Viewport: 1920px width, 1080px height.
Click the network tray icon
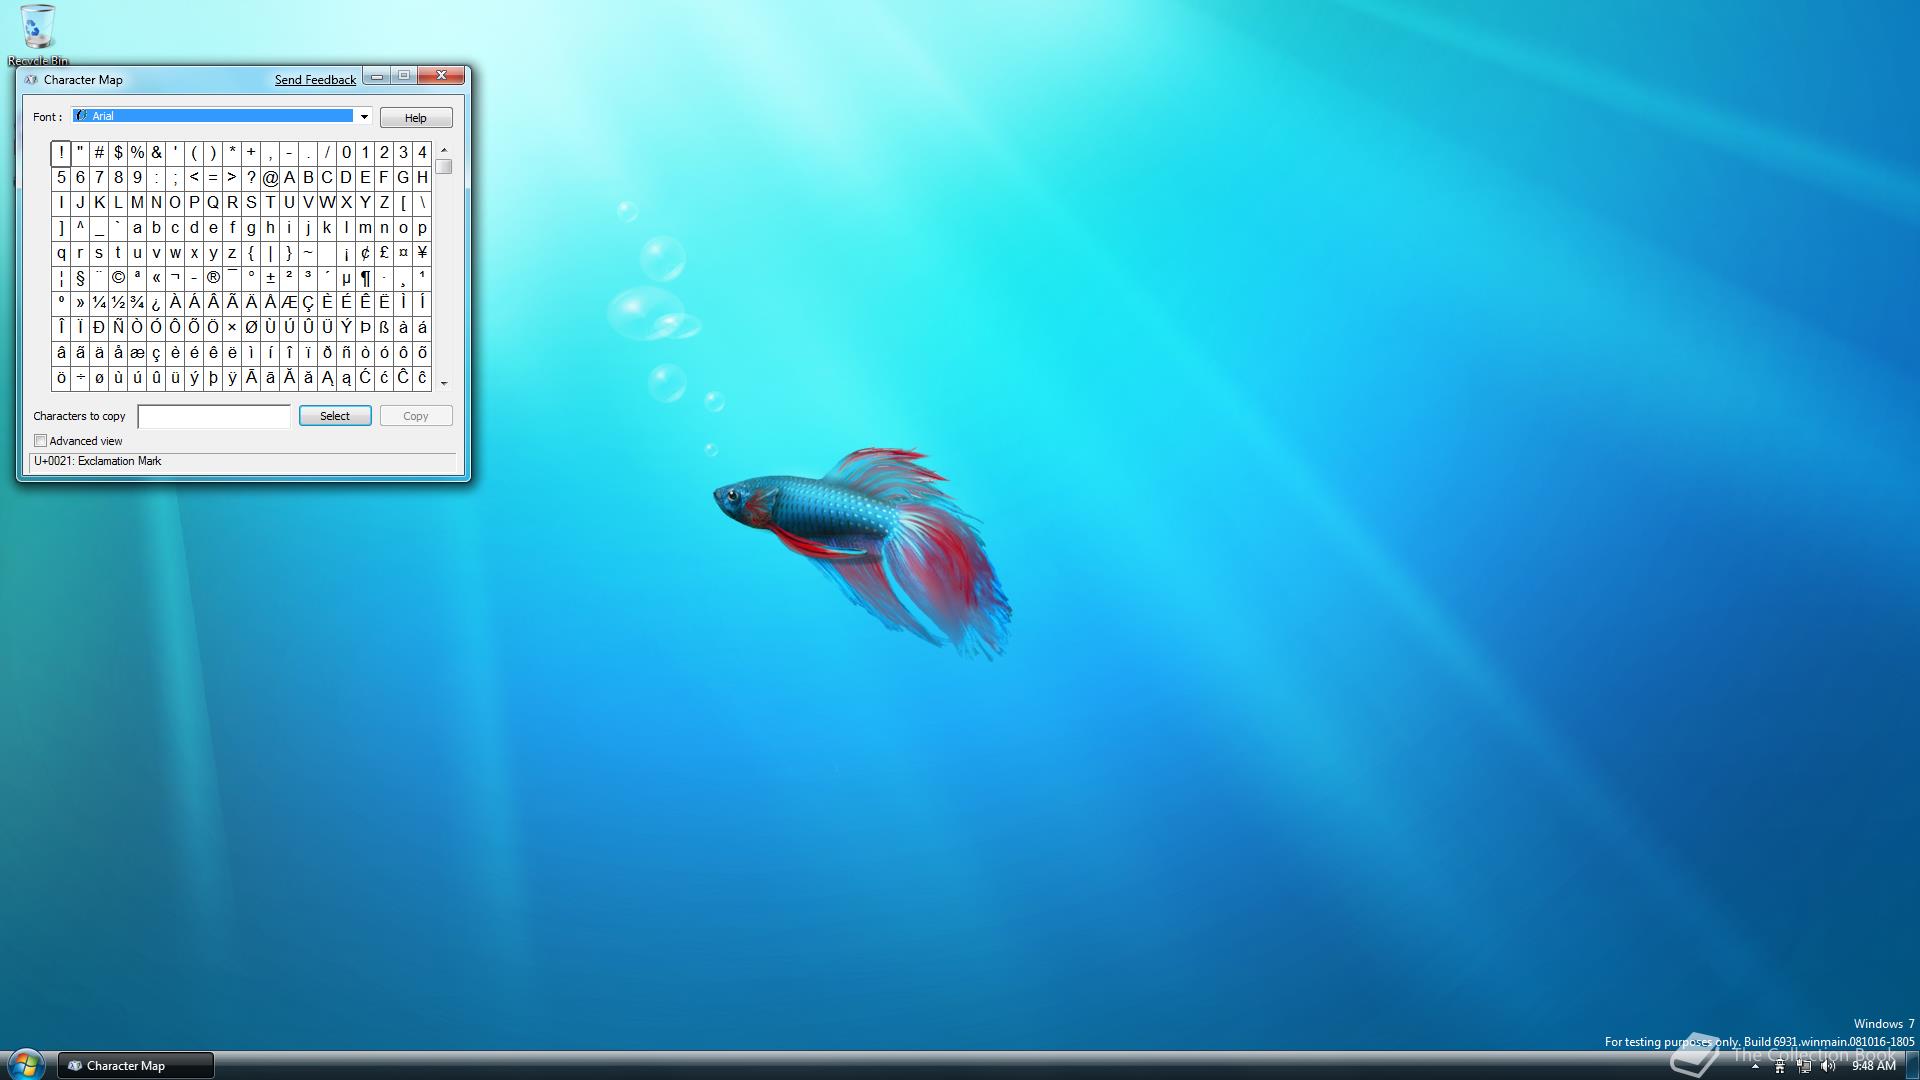pyautogui.click(x=1804, y=1066)
